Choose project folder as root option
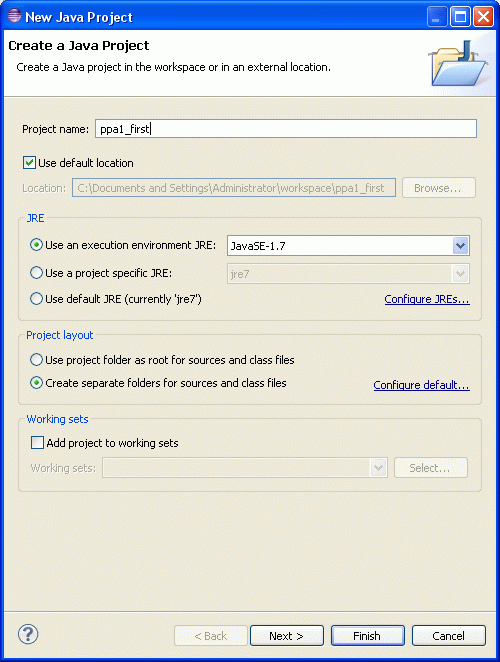Image resolution: width=500 pixels, height=662 pixels. click(x=36, y=360)
